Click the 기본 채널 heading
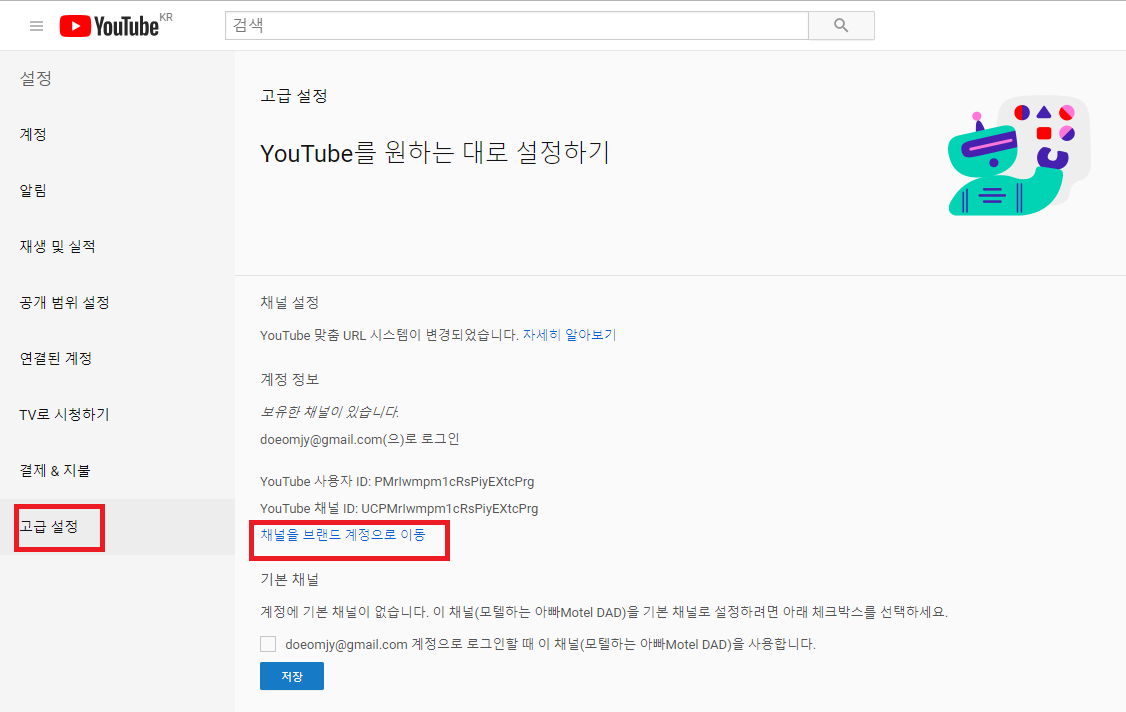1126x712 pixels. coord(289,579)
